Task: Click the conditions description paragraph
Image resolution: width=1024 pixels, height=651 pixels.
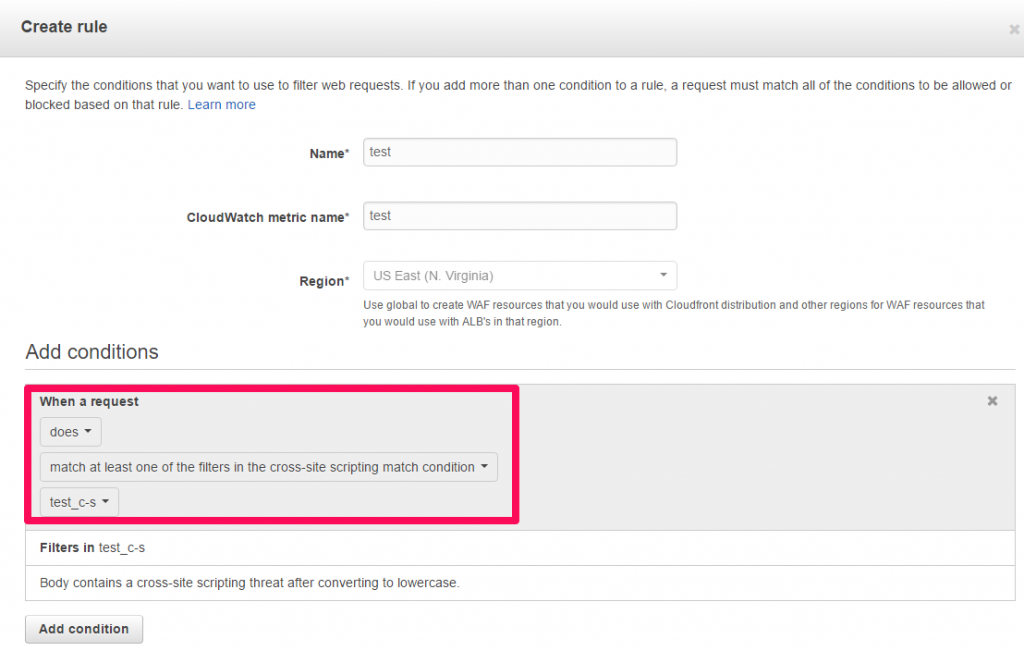Action: tap(518, 95)
